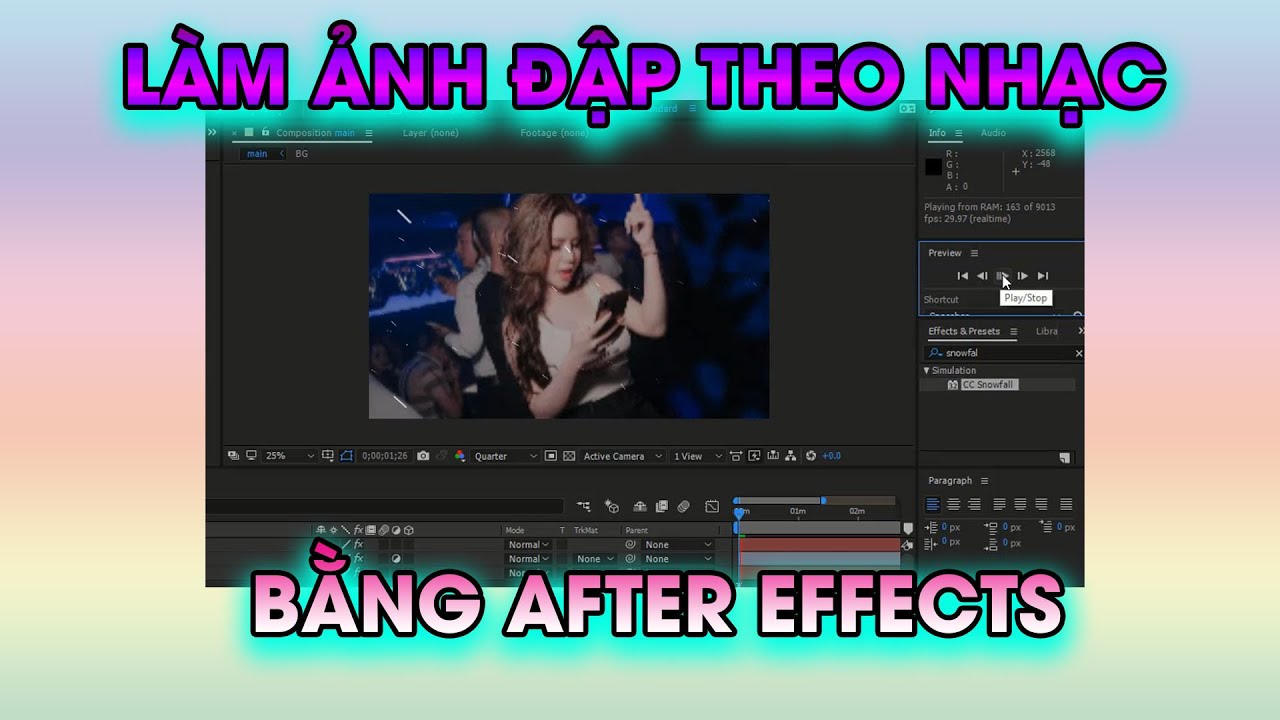Viewport: 1280px width, 720px height.
Task: Open the Paragraph panel menu
Action: [984, 481]
